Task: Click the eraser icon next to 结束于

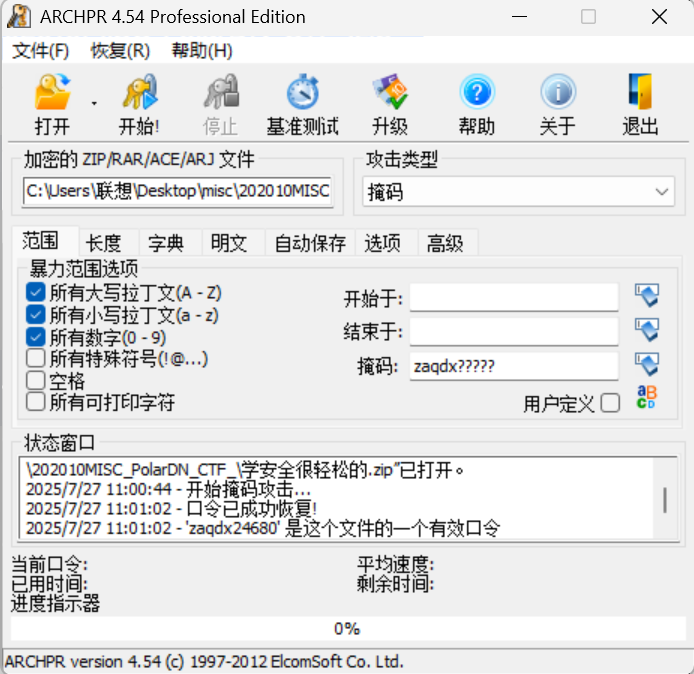Action: tap(647, 330)
